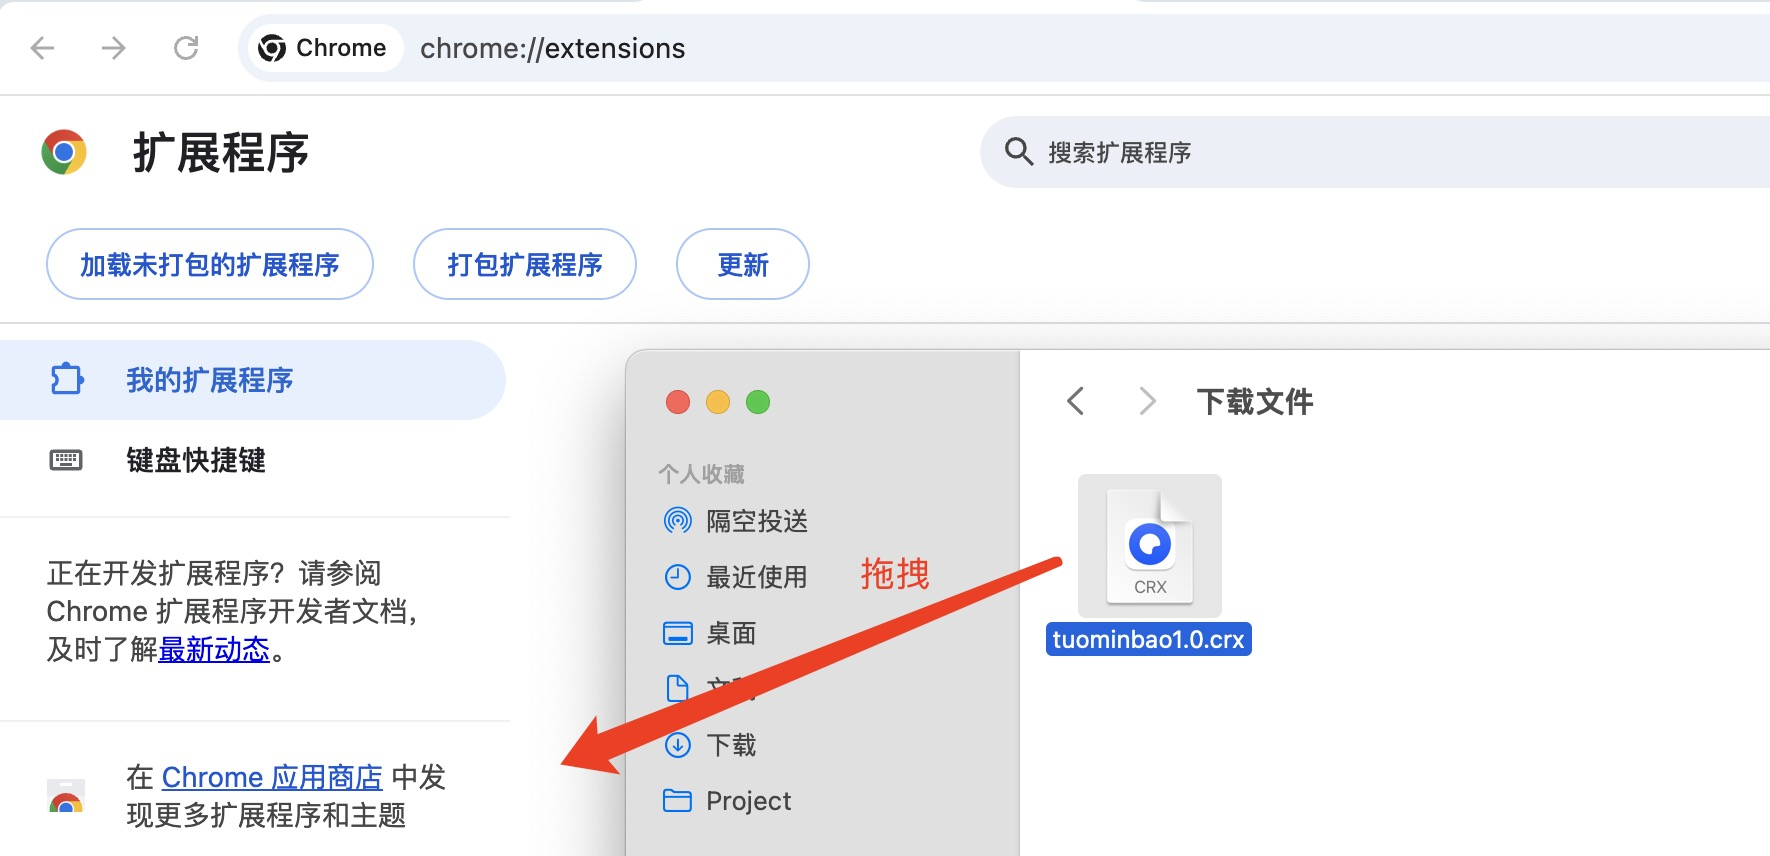
Task: Go back in the Finder window
Action: point(1076,402)
